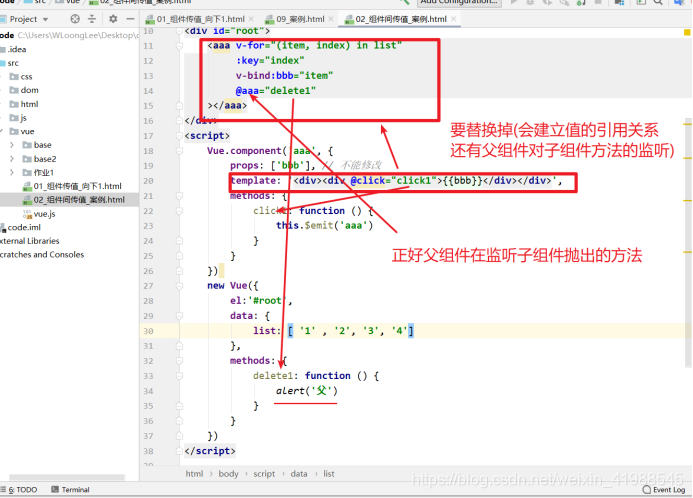This screenshot has width=693, height=498.
Task: Collapse the delete1 fold marker on line 33
Action: 179,376
